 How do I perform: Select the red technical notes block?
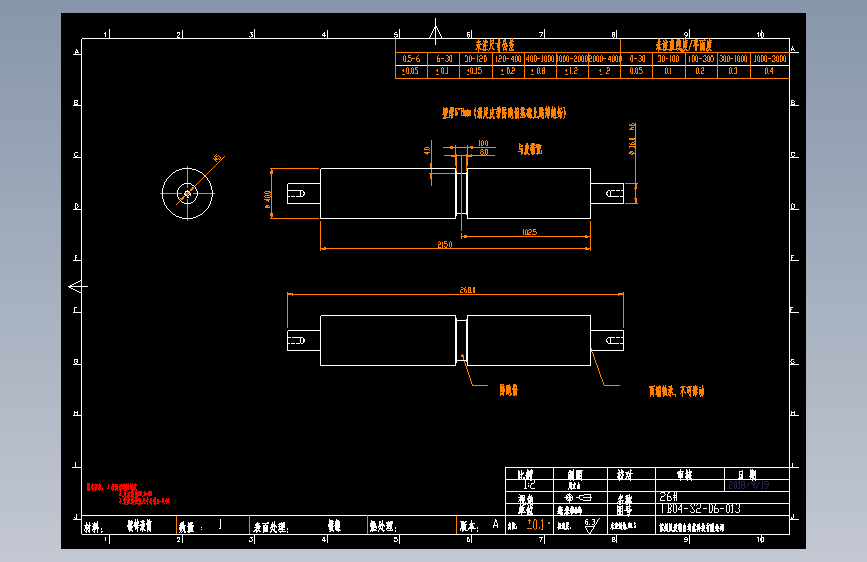coord(128,494)
